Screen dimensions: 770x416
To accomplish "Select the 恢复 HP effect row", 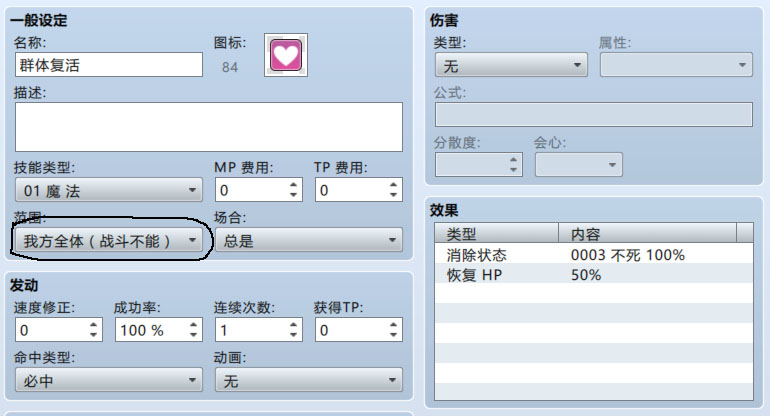I will point(594,275).
